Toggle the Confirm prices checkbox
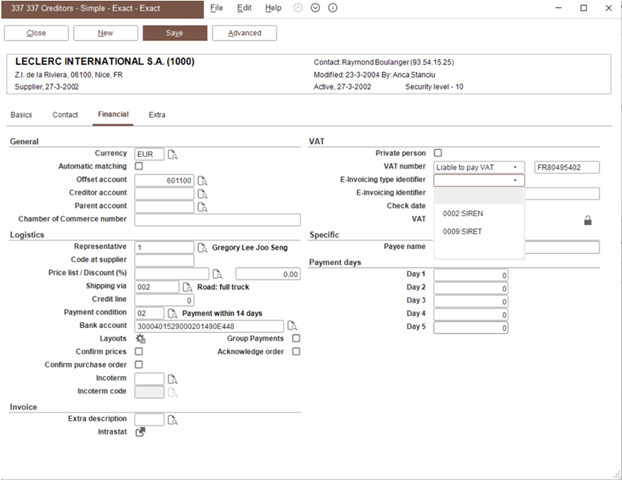Viewport: 622px width, 480px height. [x=139, y=351]
